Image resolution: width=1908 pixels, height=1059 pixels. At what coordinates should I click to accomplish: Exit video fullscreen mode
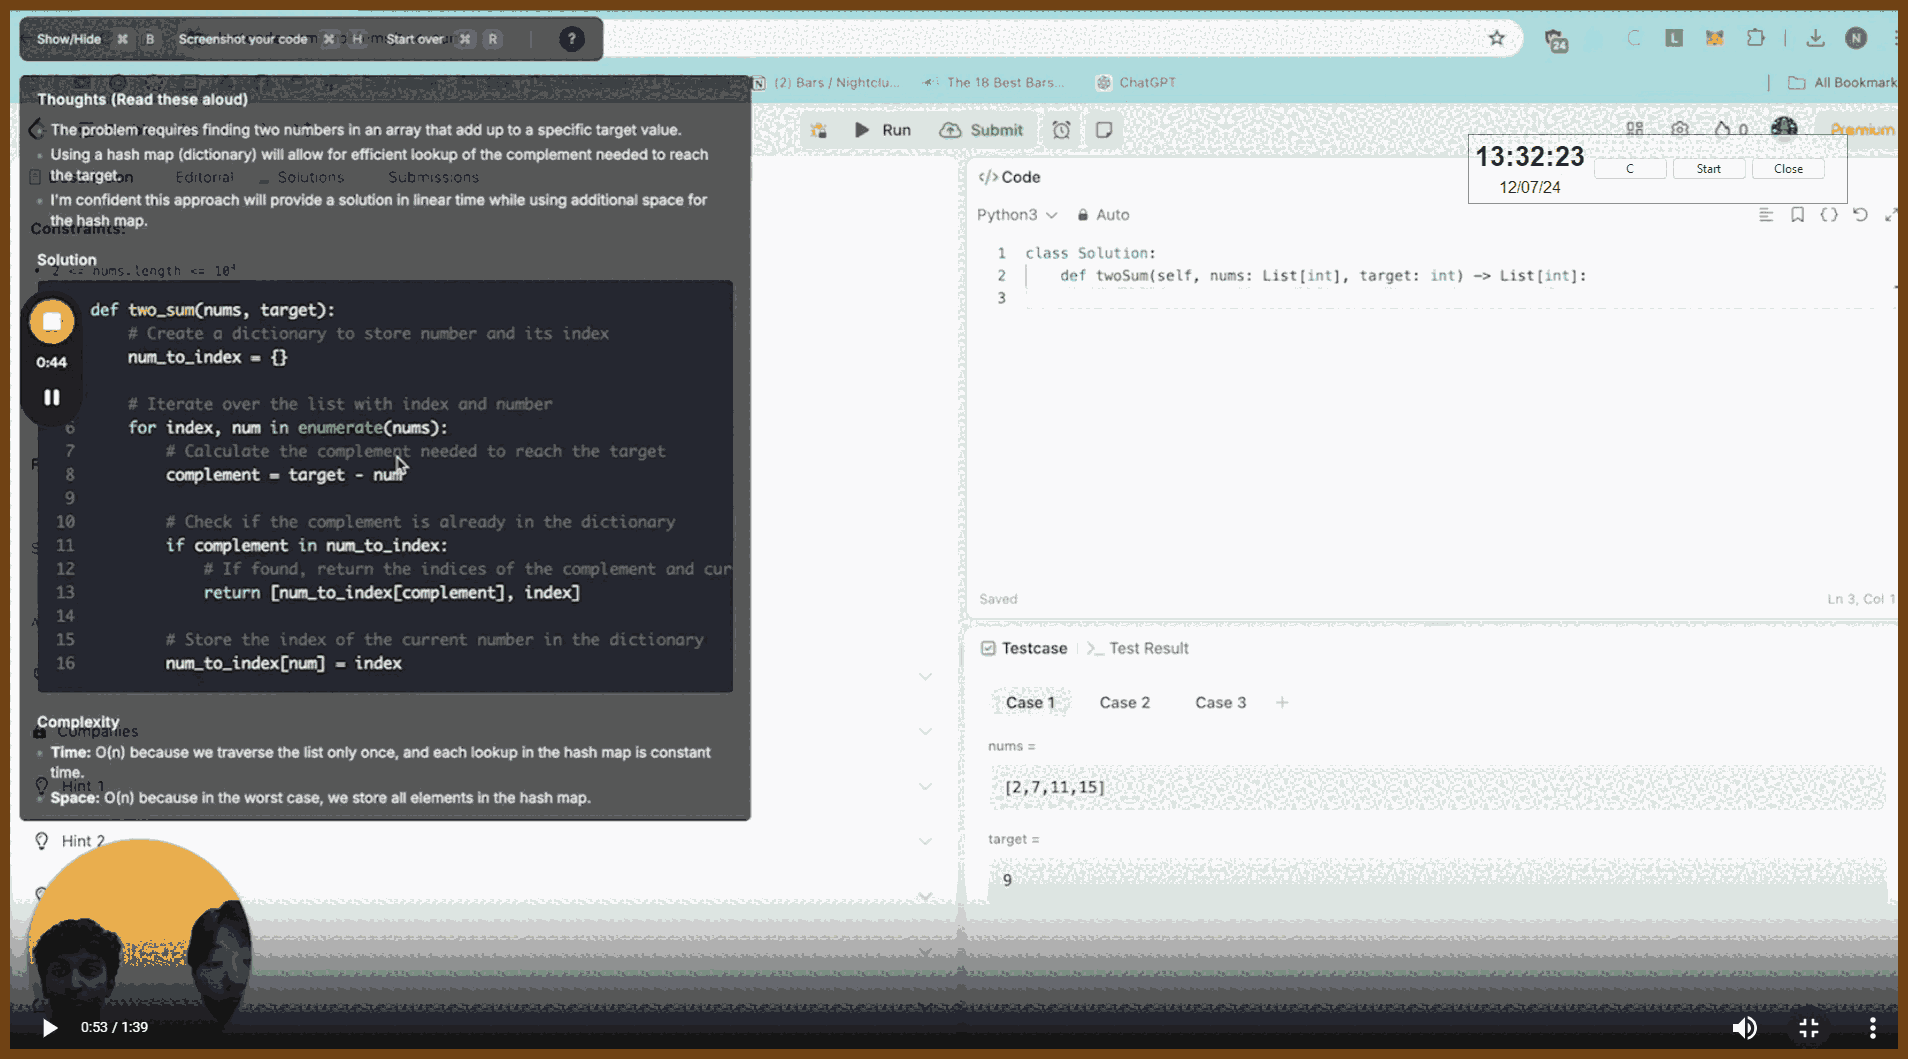pyautogui.click(x=1809, y=1028)
